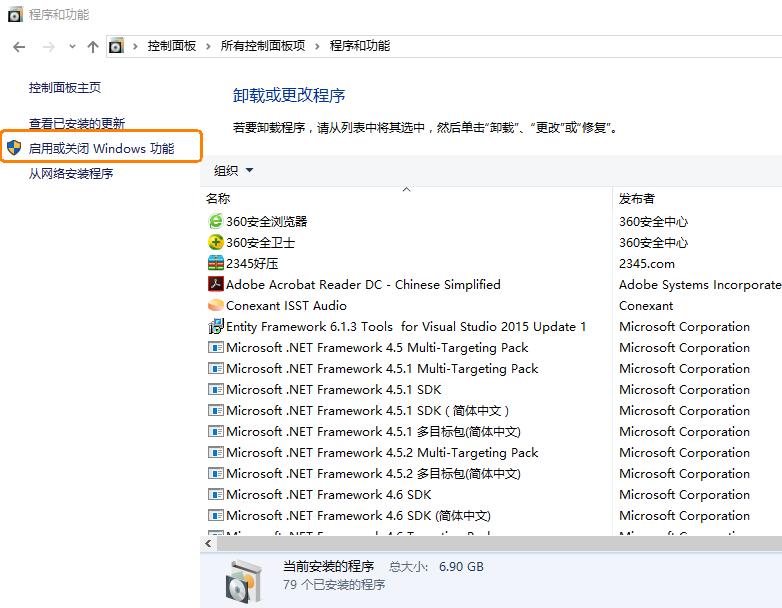Screen dimensions: 782x608
Task: Select 控制面板 breadcrumb
Action: click(172, 46)
